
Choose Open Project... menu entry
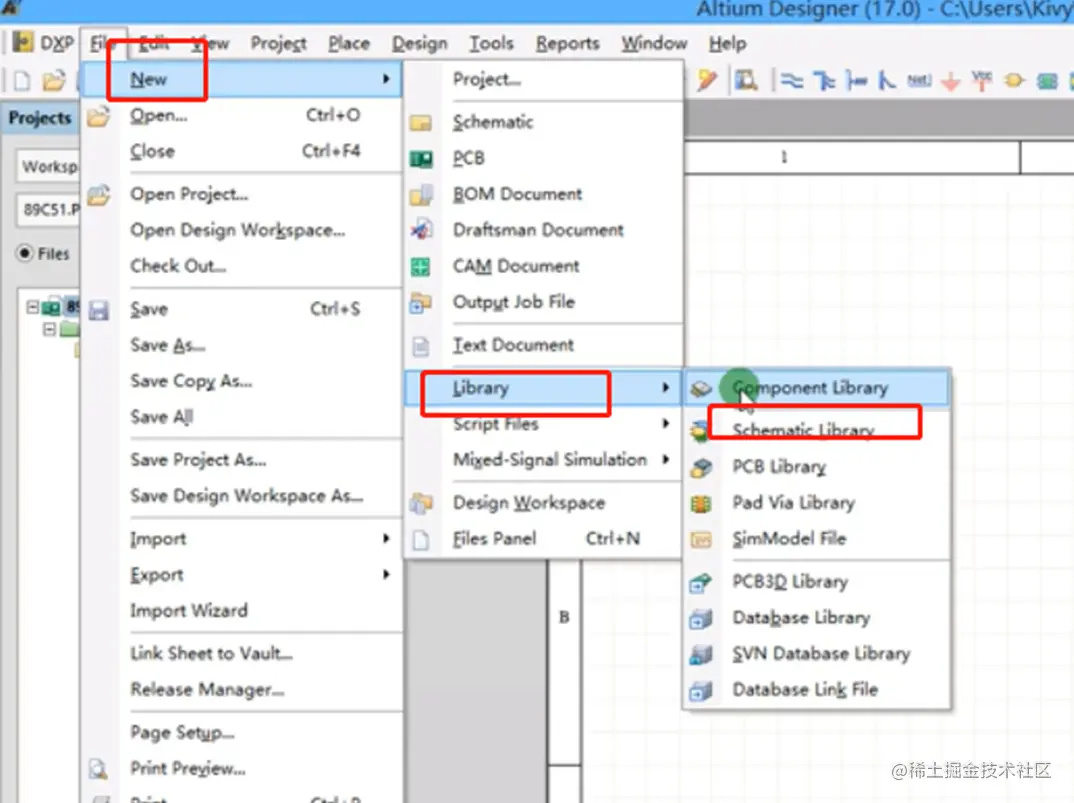click(241, 194)
